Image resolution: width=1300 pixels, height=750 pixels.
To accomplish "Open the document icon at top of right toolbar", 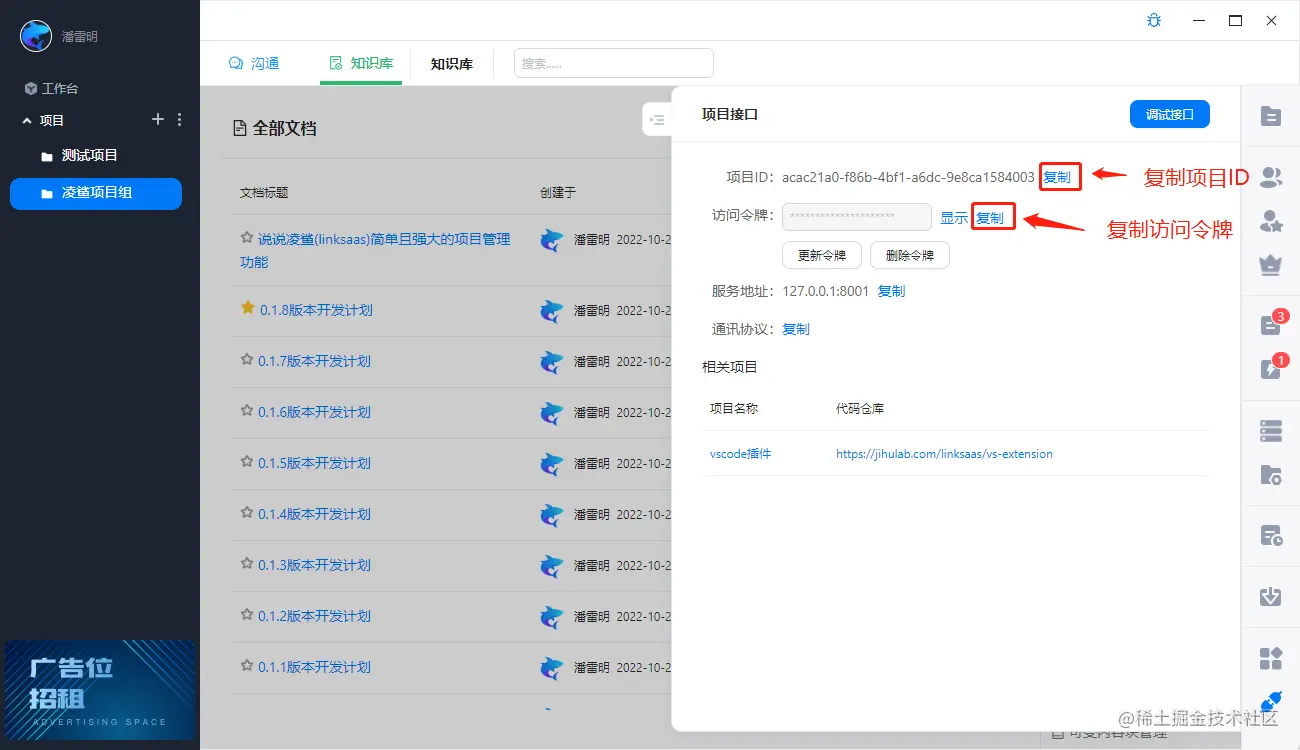I will click(x=1271, y=116).
